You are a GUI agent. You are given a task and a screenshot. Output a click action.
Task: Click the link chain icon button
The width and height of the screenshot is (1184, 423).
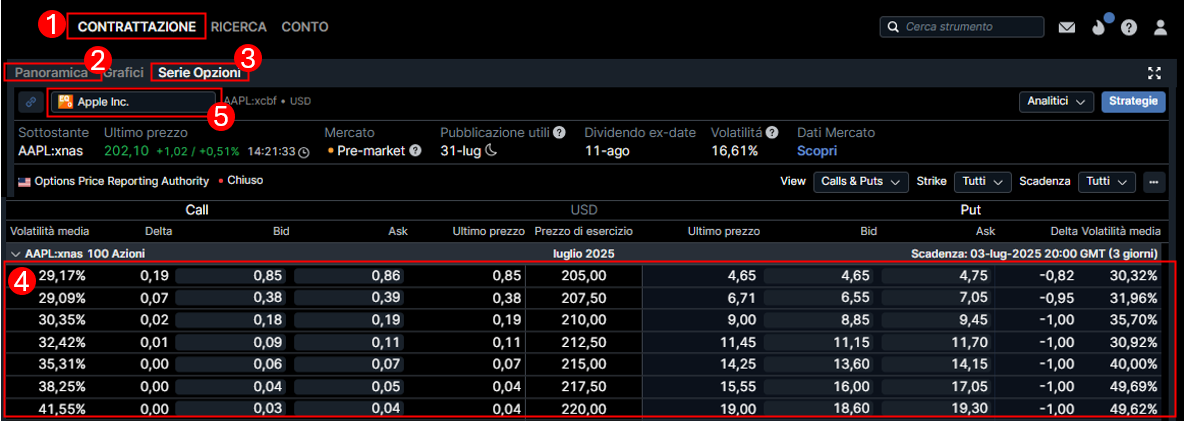[31, 101]
